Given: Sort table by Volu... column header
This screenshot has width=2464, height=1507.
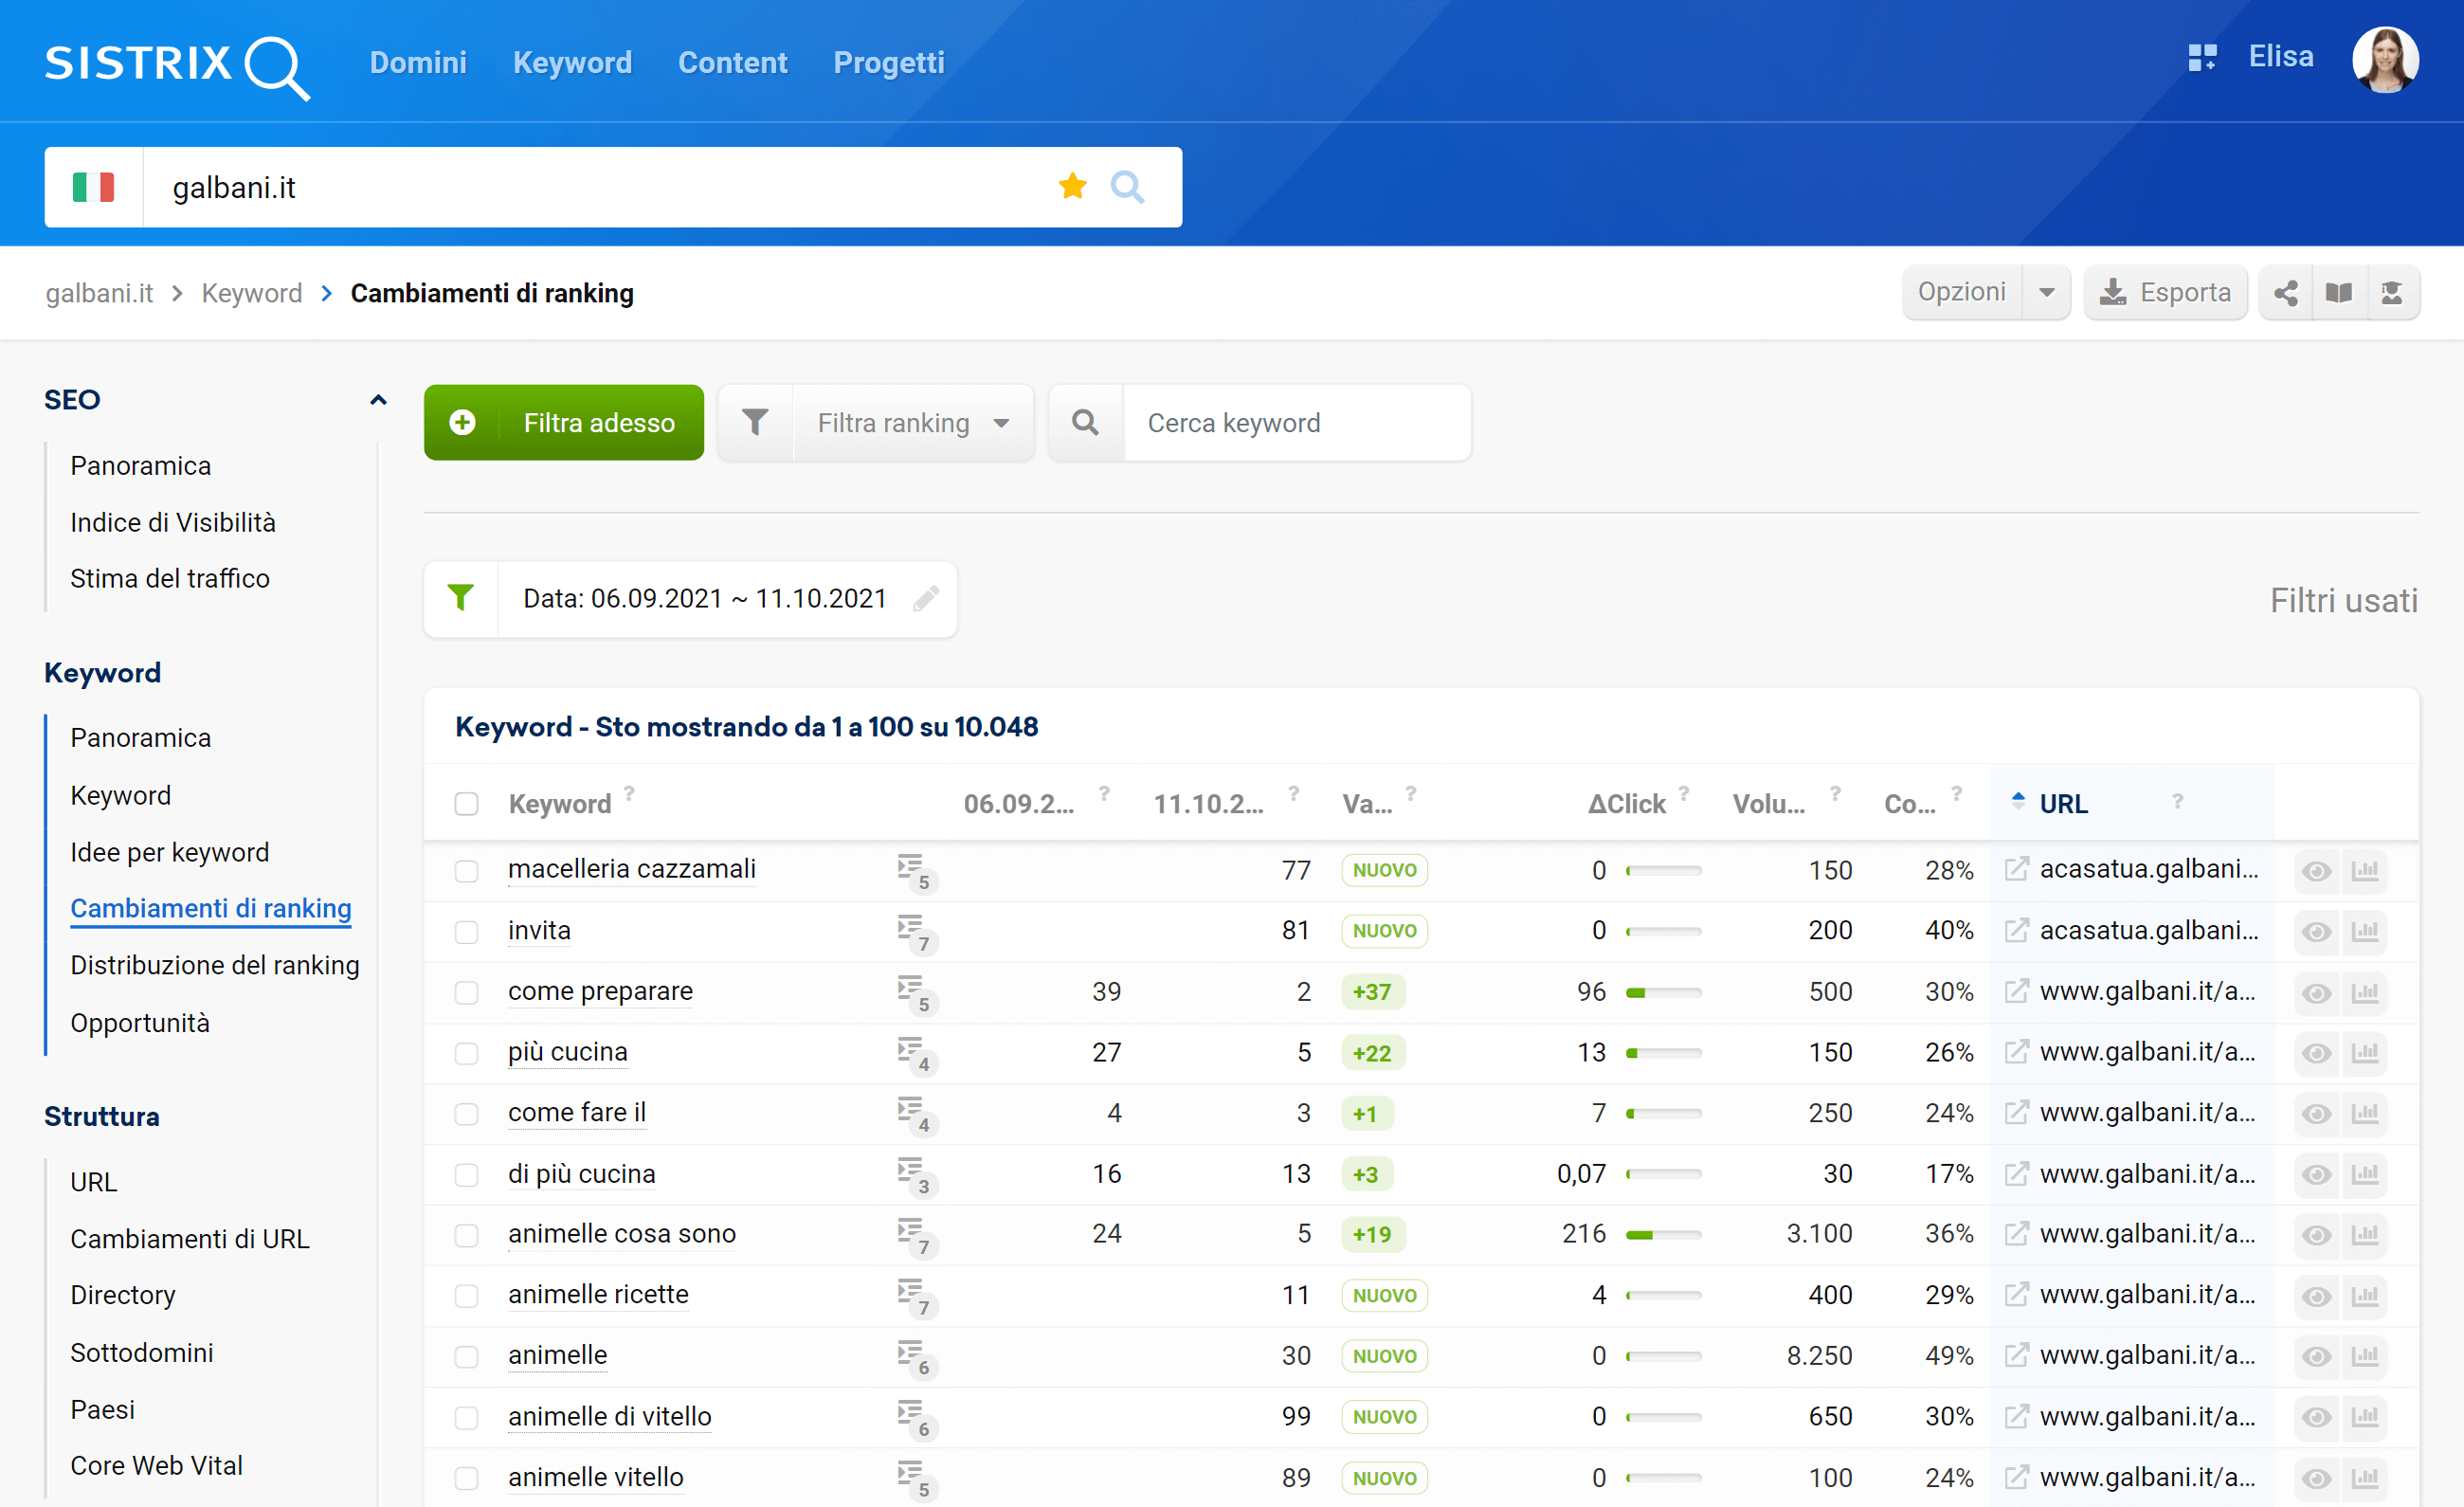Looking at the screenshot, I should pos(1768,803).
